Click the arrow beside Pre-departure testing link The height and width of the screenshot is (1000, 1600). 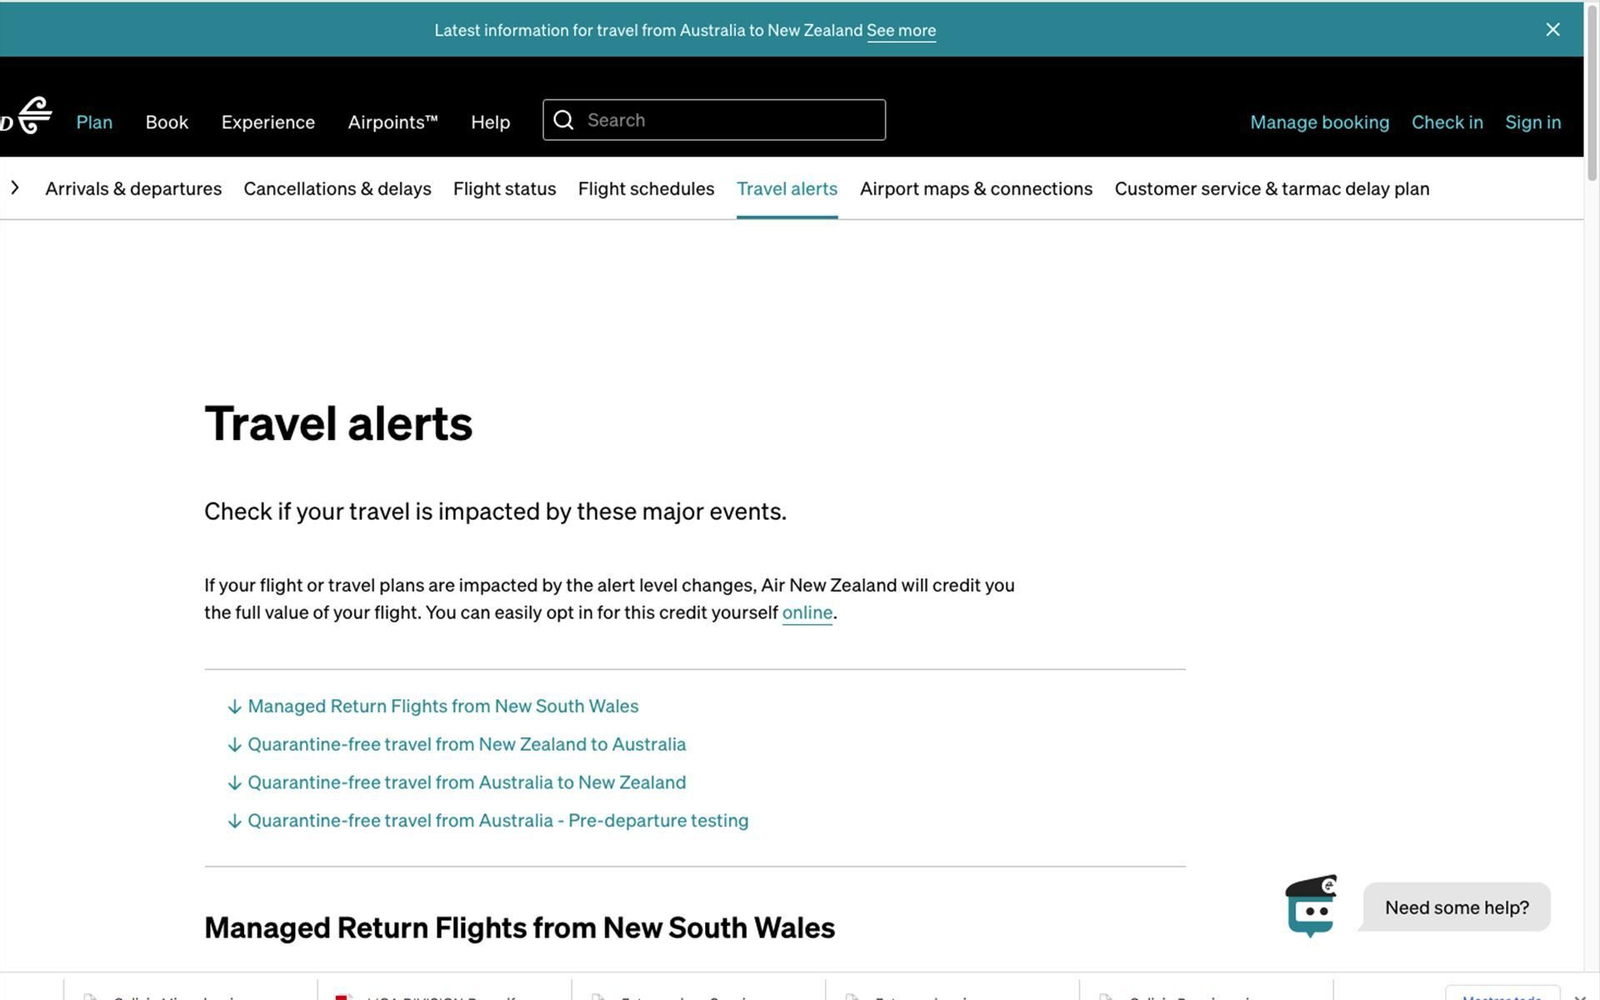[234, 820]
